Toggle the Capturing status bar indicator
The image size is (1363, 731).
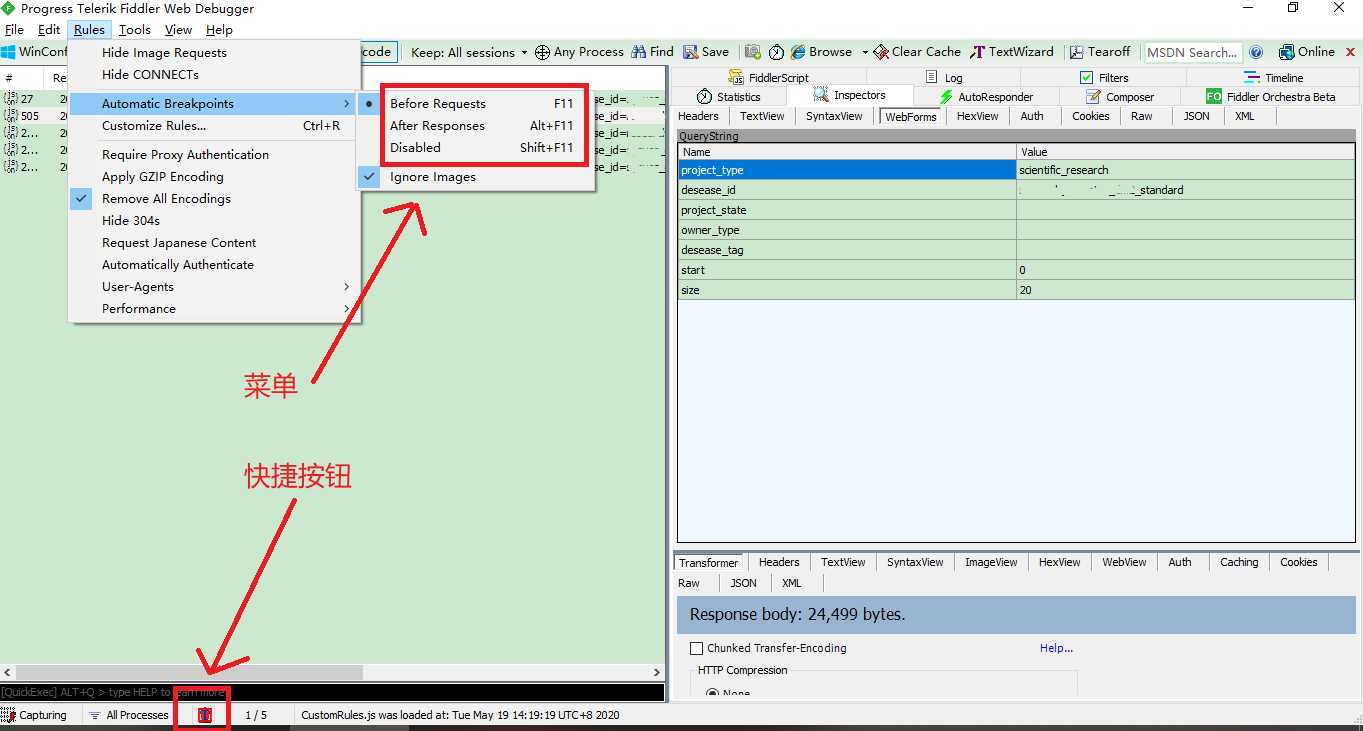tap(35, 715)
